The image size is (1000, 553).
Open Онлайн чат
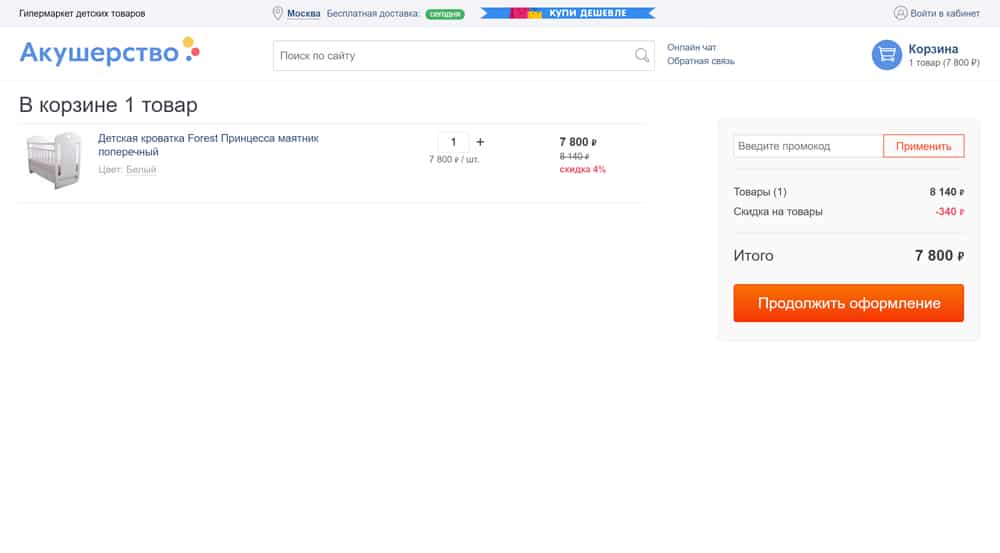(x=692, y=47)
